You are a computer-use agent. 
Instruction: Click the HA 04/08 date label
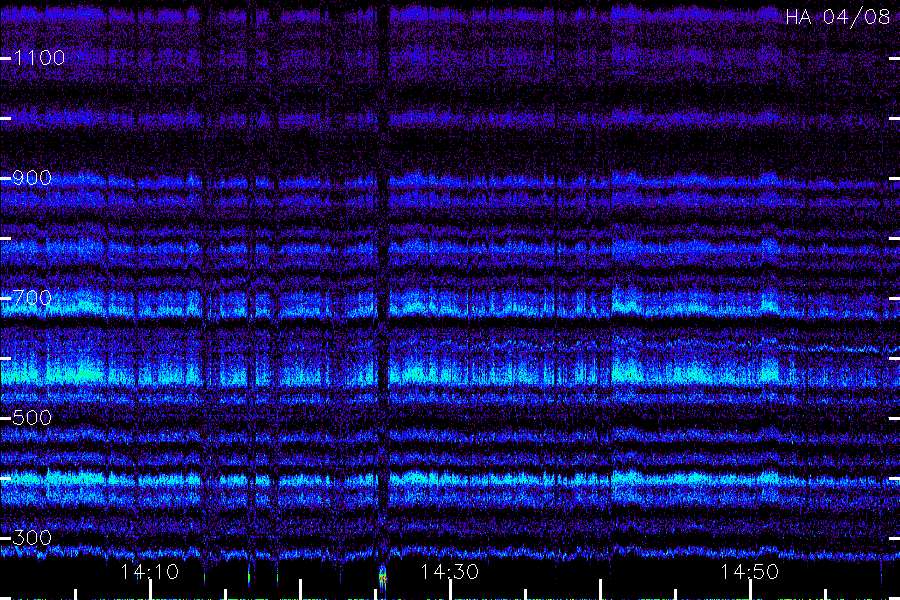tap(838, 17)
